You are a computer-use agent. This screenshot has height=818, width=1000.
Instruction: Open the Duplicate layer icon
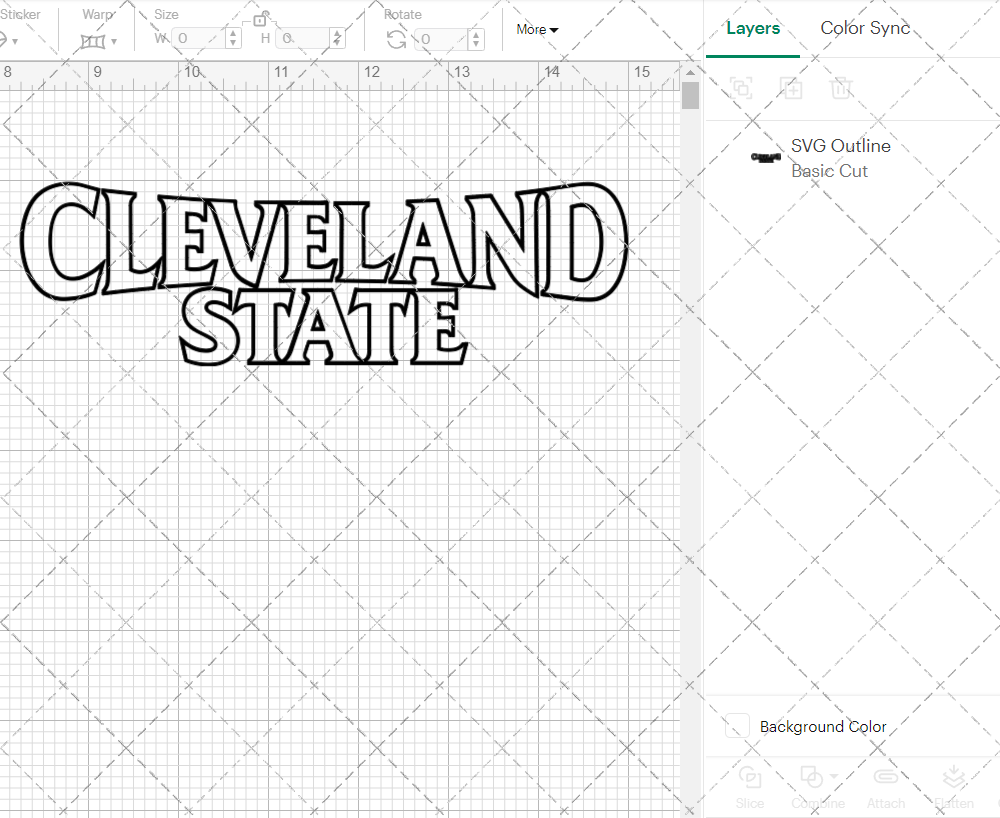click(792, 88)
